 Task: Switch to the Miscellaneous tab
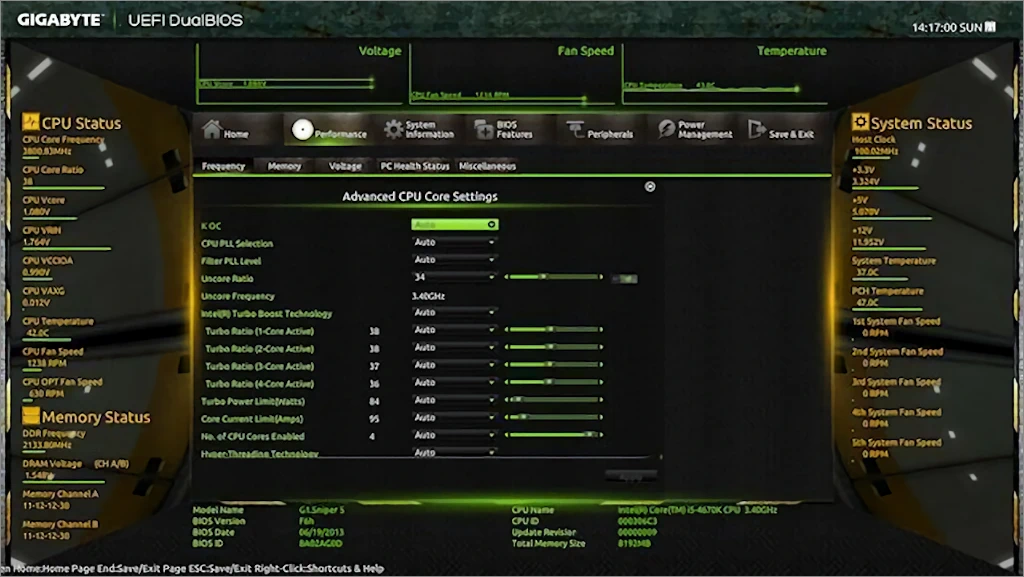487,166
